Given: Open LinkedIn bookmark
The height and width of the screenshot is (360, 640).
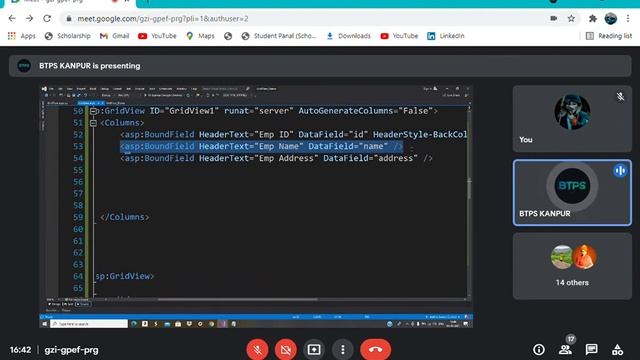Looking at the screenshot, I should [x=445, y=36].
